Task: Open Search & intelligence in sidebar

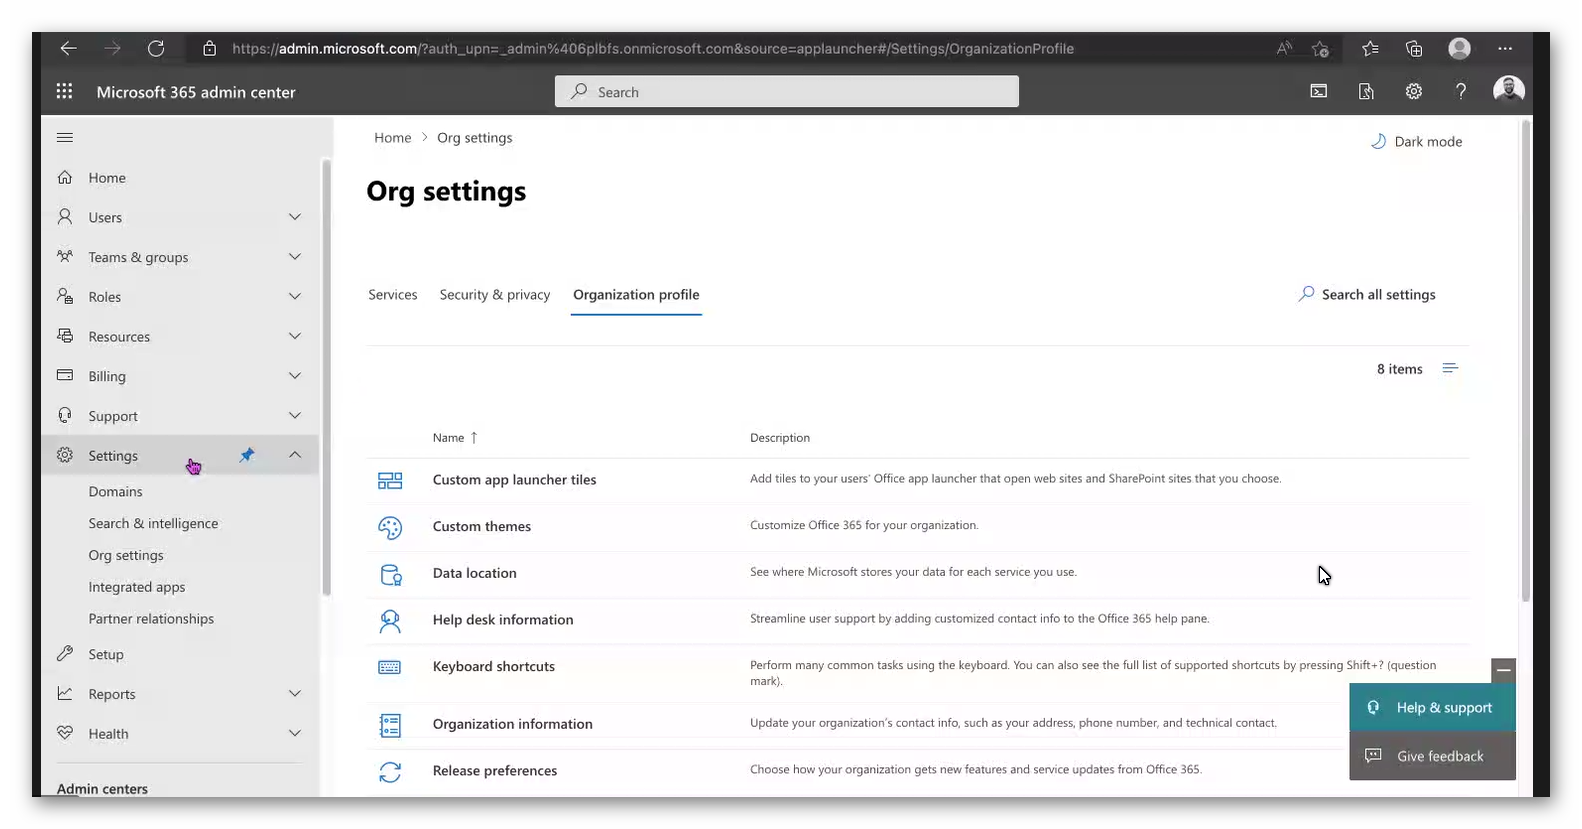Action: 153,523
